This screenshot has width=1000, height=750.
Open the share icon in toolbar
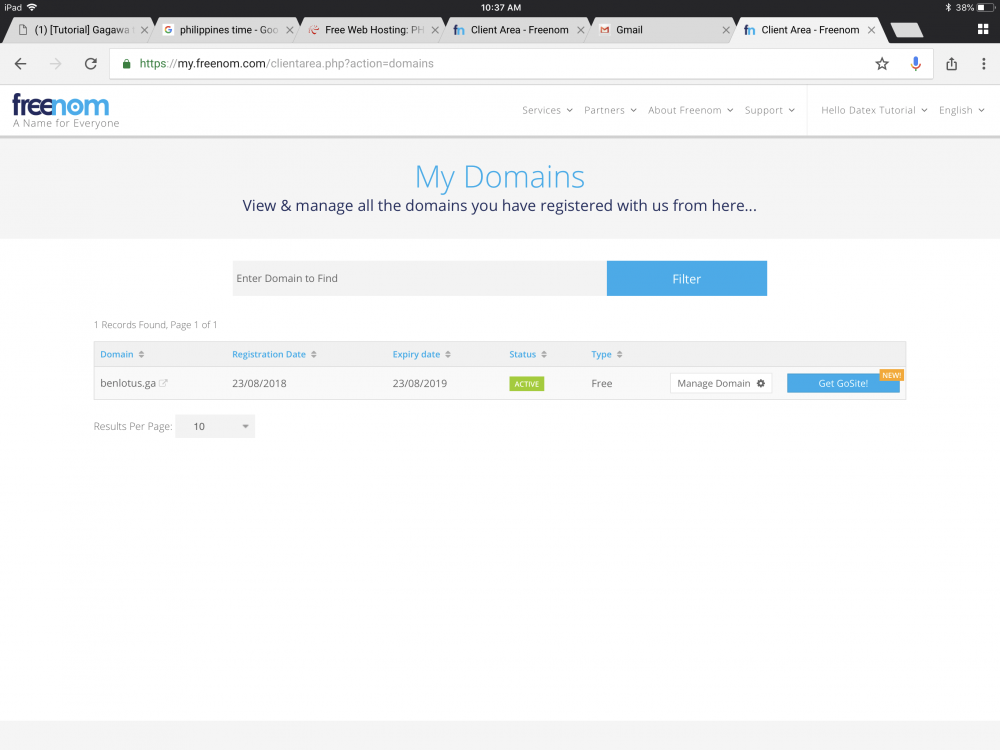[x=951, y=64]
